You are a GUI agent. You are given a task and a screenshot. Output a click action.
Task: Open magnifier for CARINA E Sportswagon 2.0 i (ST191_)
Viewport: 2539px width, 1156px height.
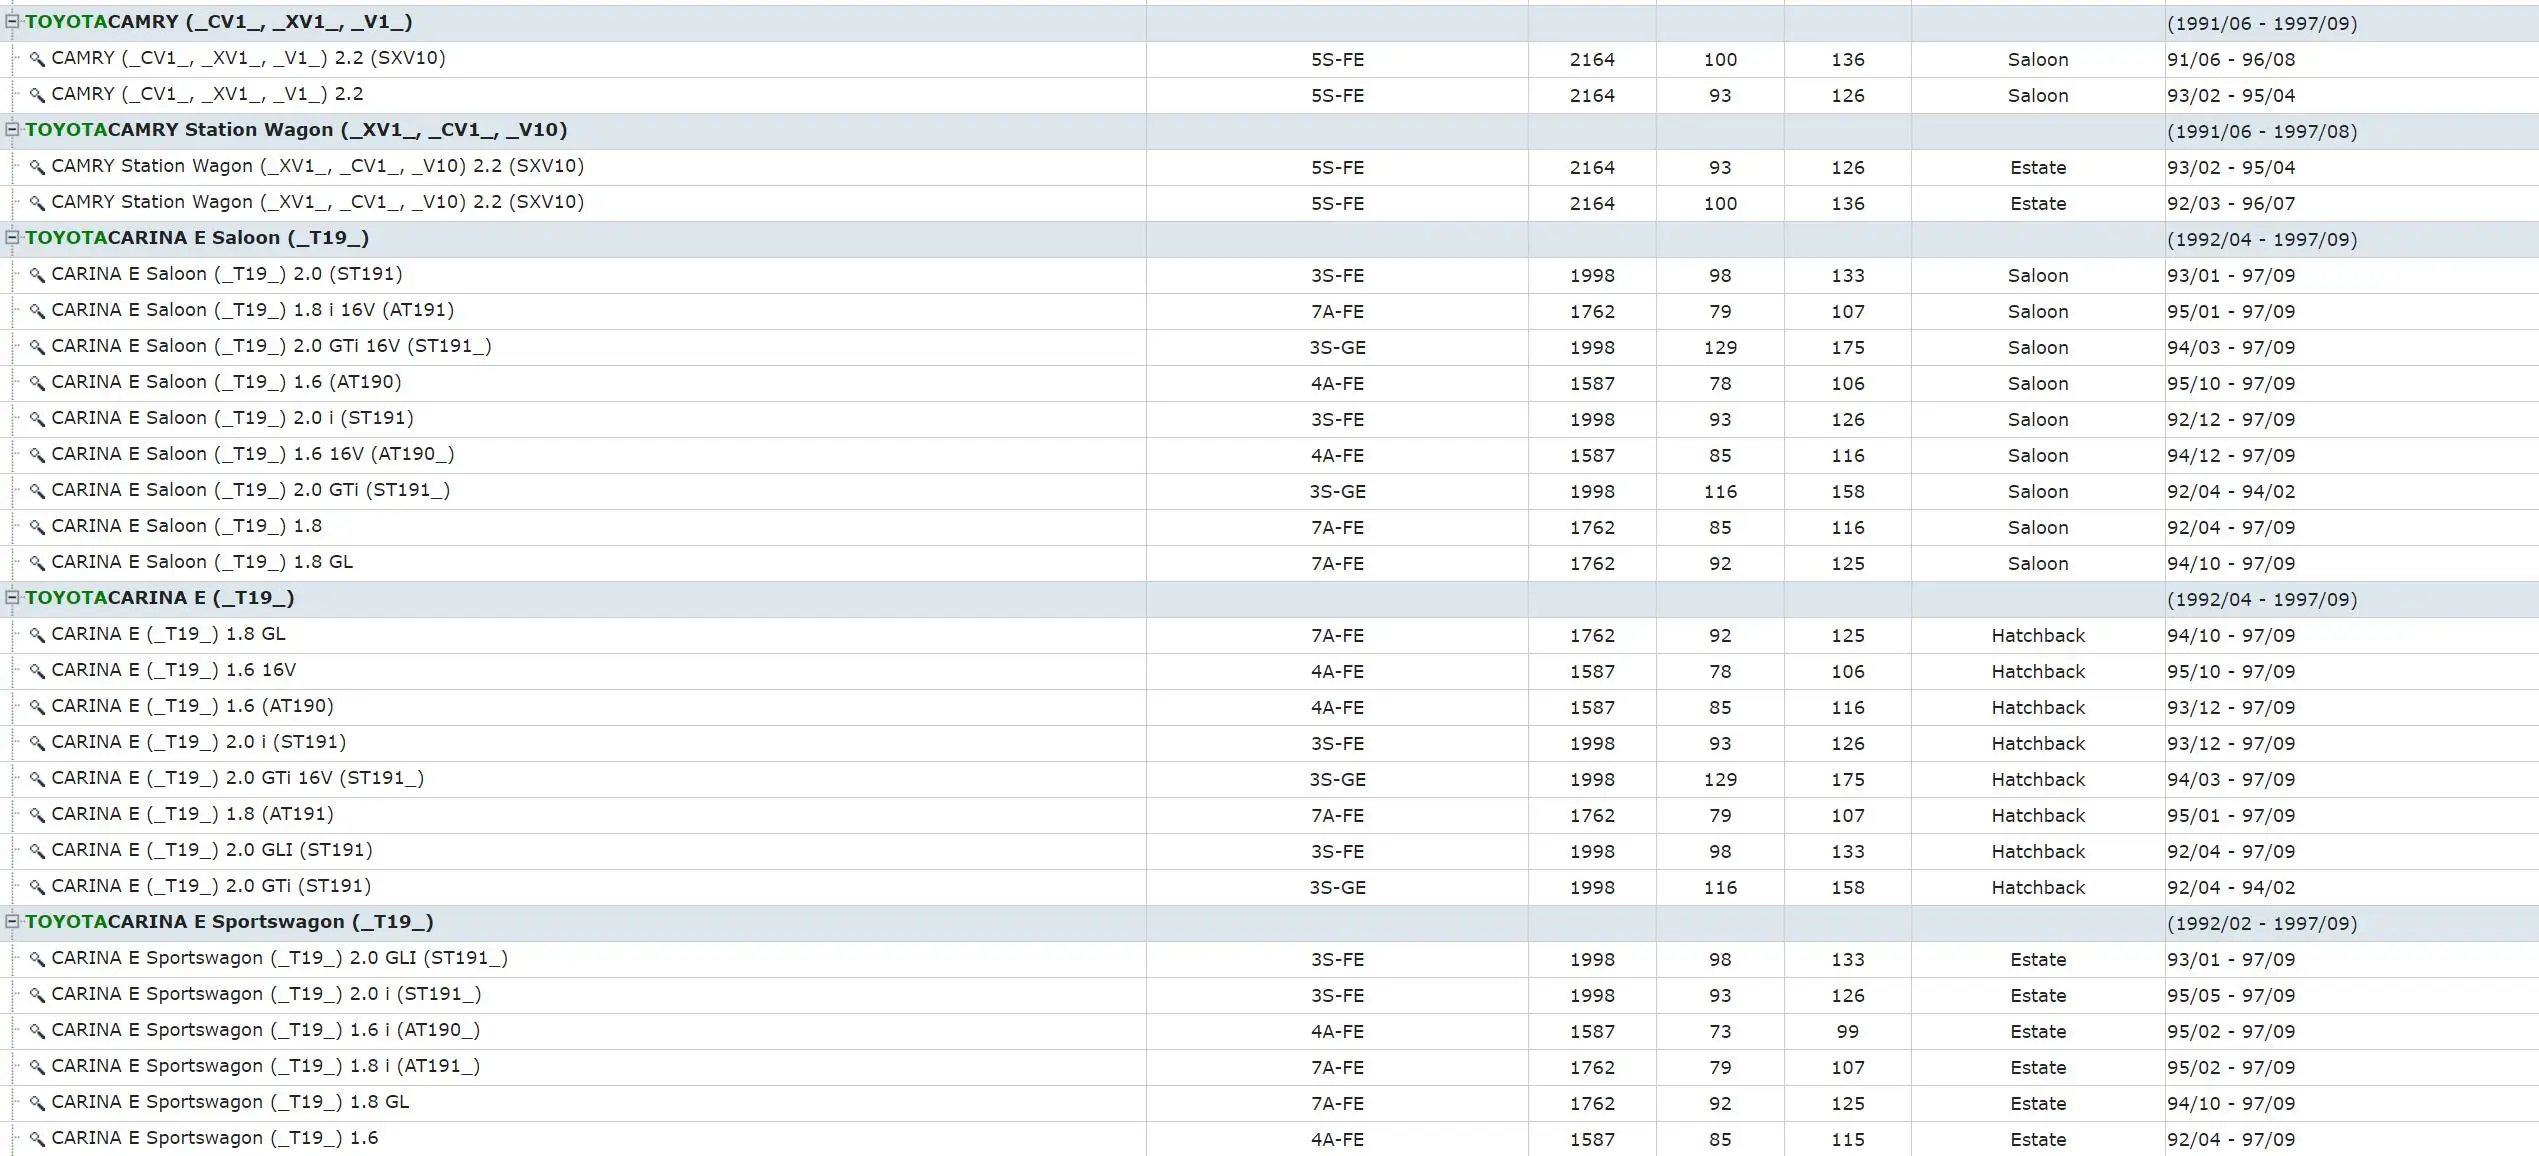(x=37, y=995)
